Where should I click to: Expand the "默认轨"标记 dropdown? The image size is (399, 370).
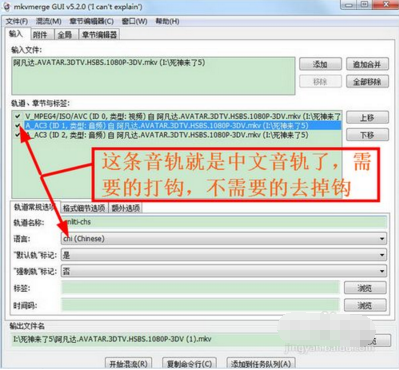[224, 255]
